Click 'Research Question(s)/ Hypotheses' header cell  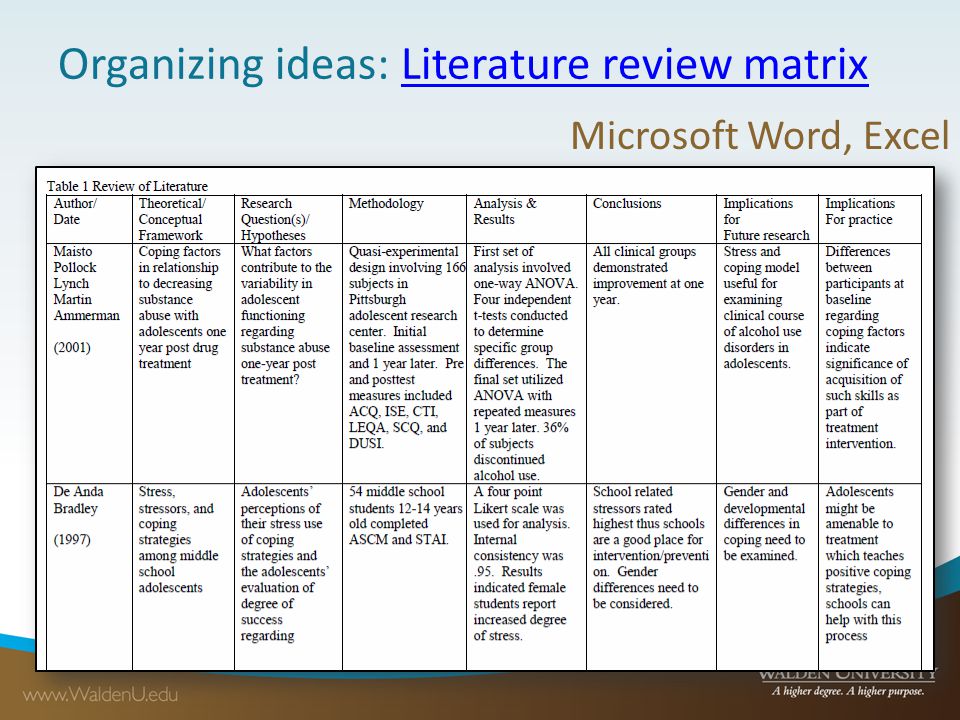(288, 219)
